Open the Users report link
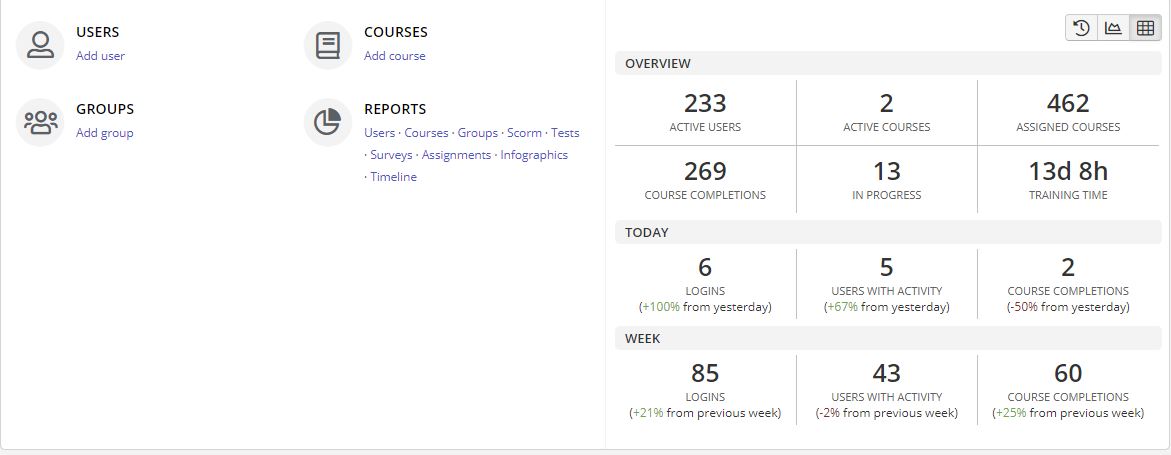Image resolution: width=1171 pixels, height=455 pixels. click(379, 133)
